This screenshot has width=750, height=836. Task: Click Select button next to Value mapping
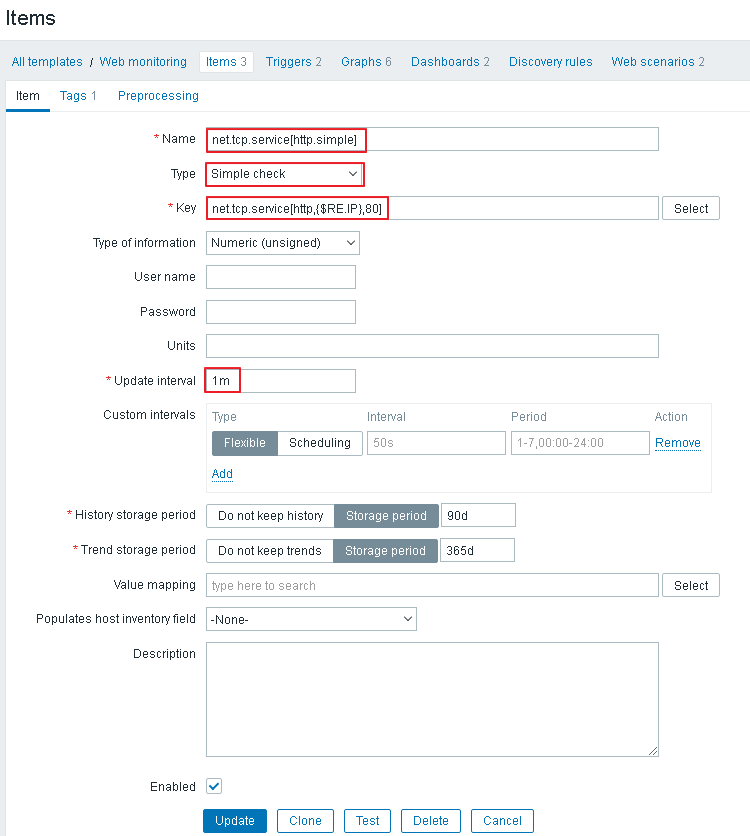click(x=691, y=585)
